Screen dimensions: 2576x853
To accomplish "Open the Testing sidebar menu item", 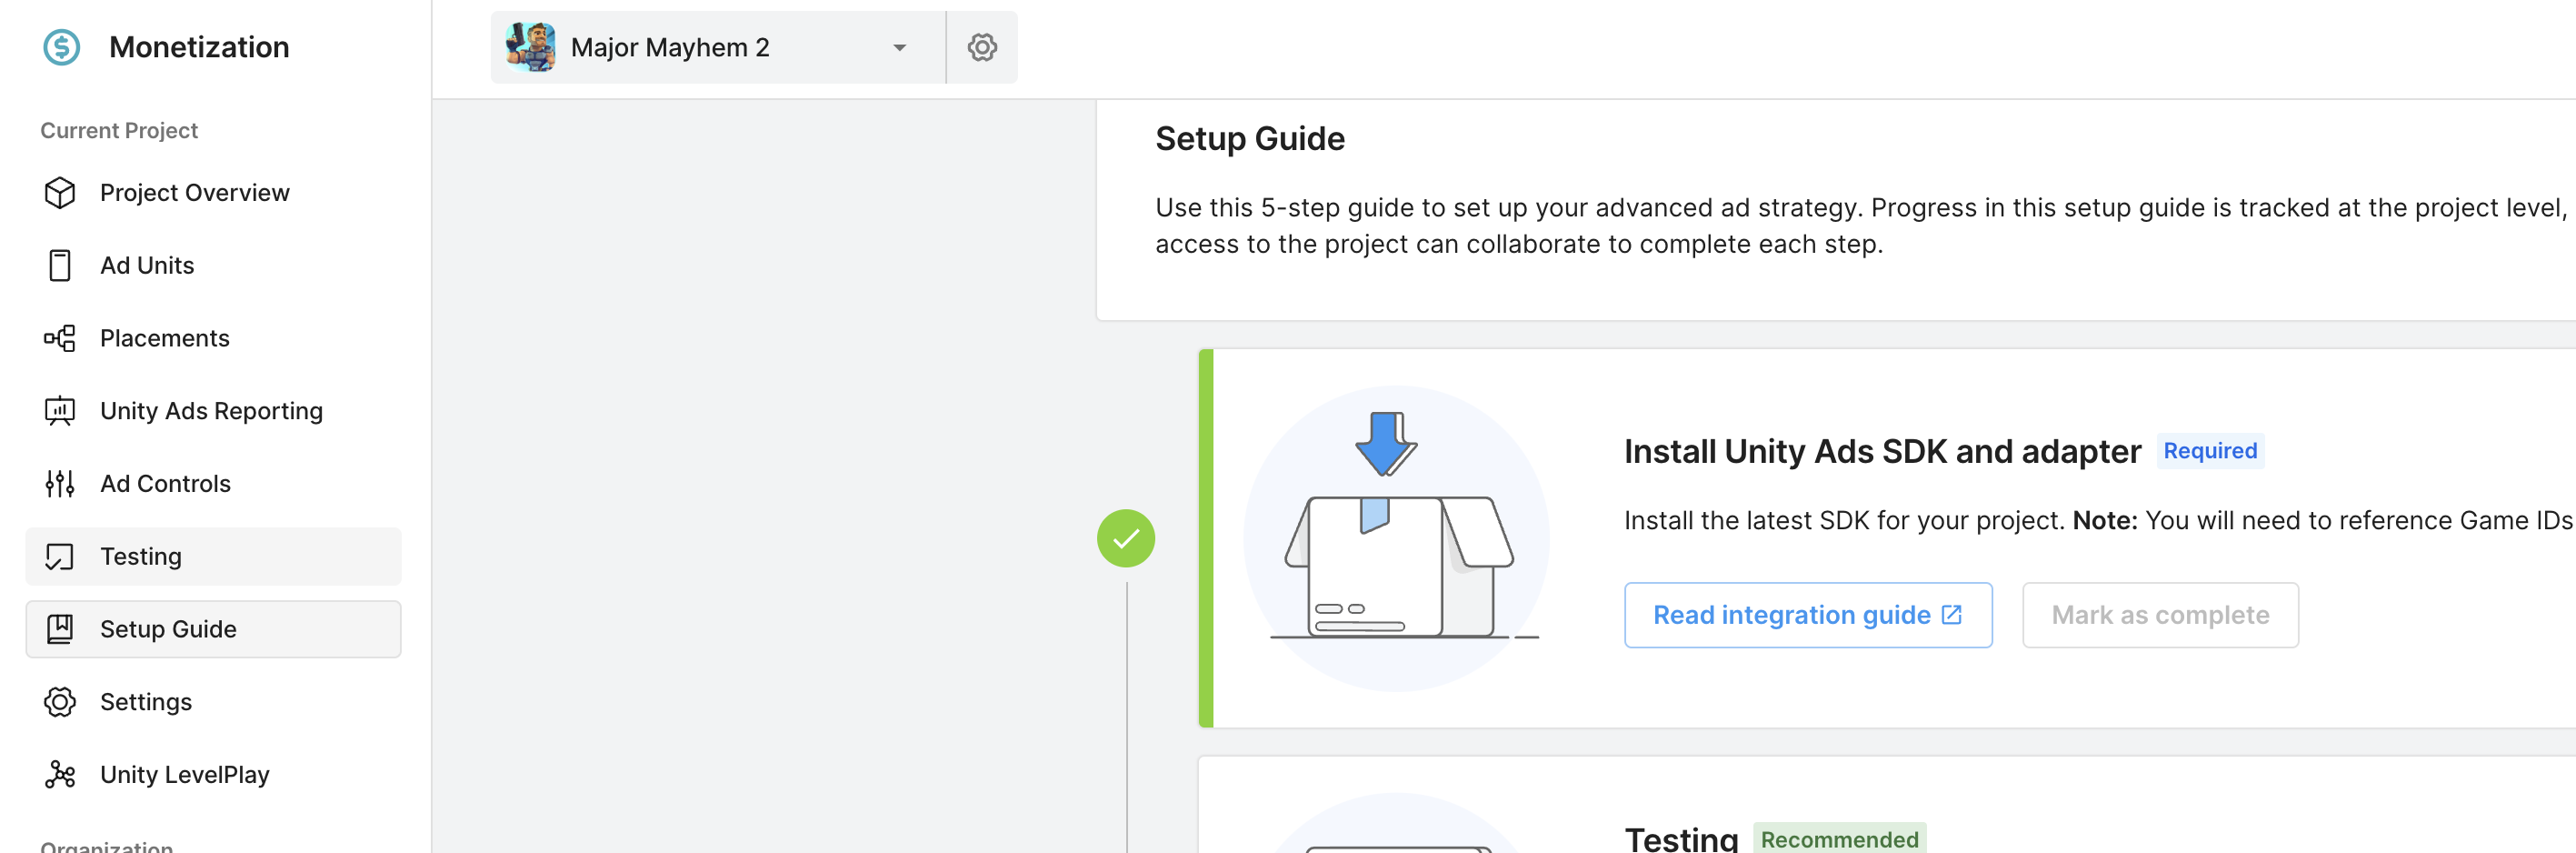I will pos(141,557).
